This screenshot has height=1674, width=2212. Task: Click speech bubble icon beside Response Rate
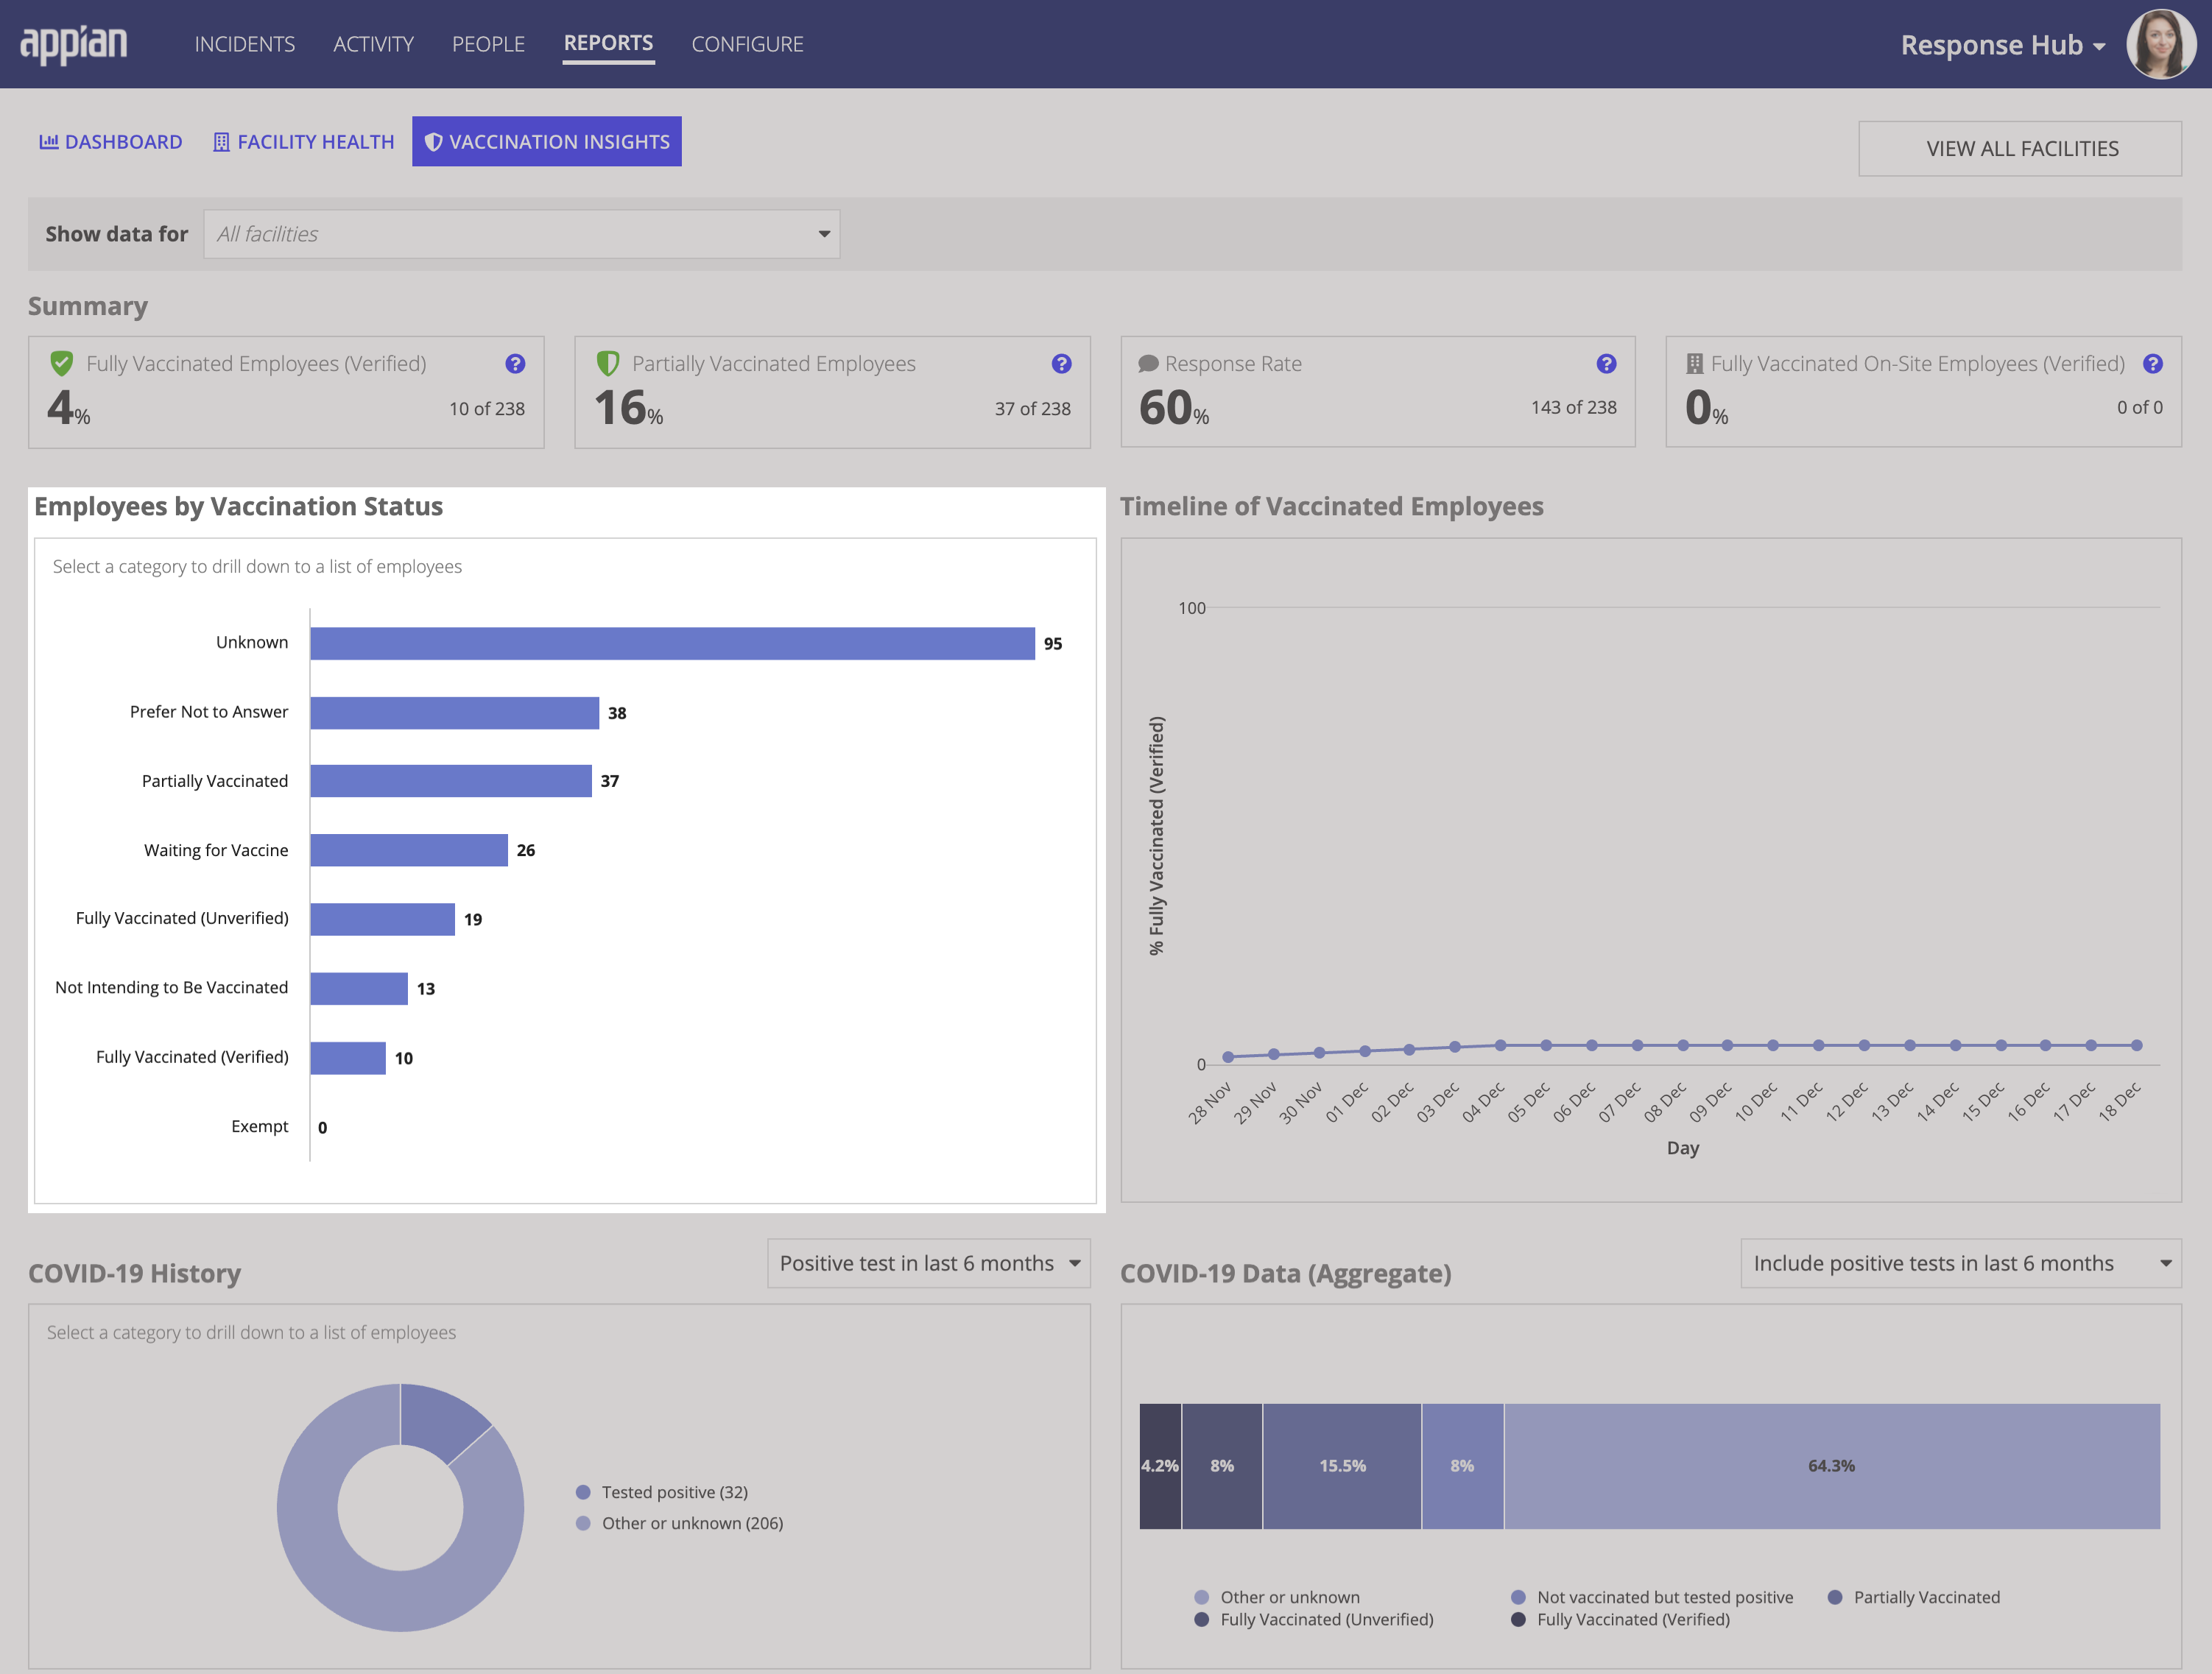[x=1148, y=364]
